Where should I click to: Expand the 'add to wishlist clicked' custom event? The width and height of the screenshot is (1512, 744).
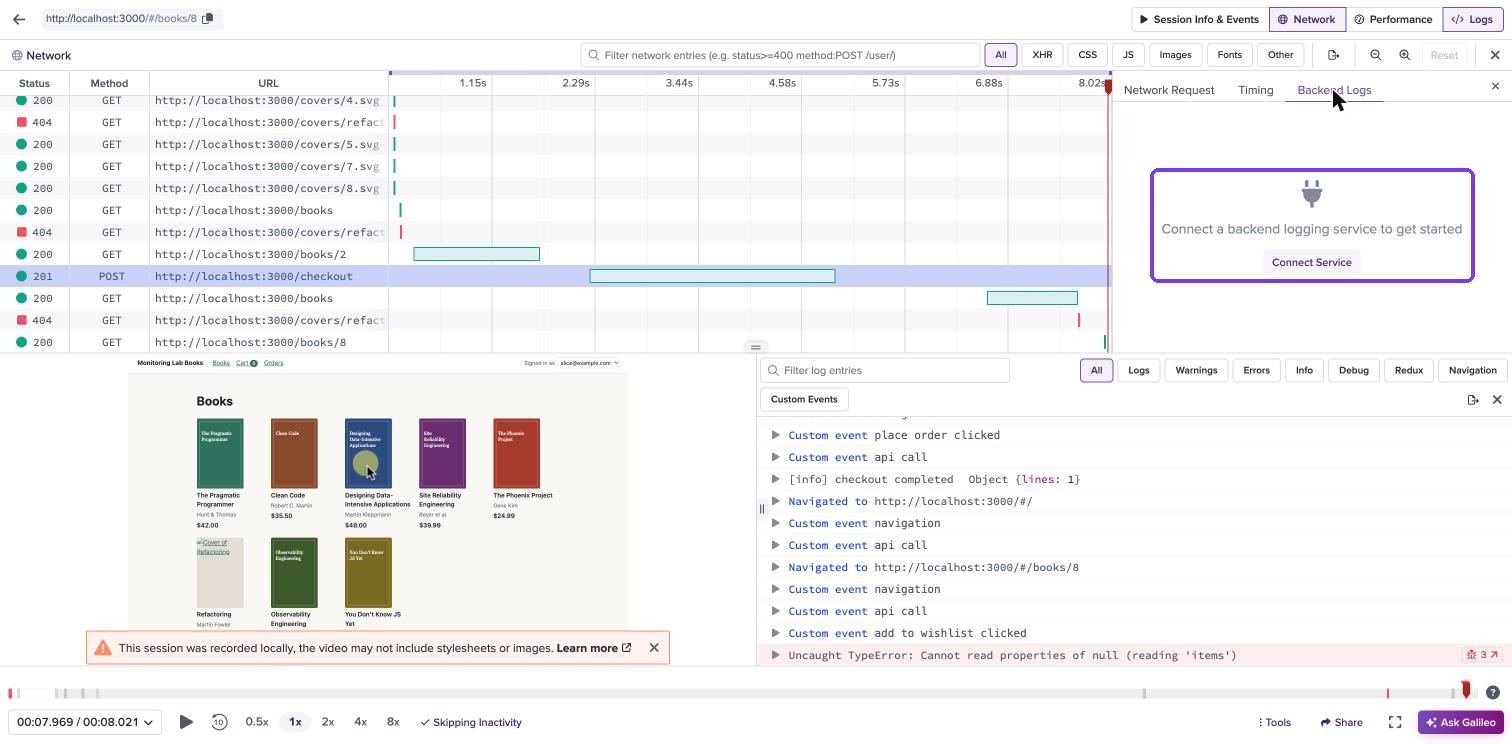(775, 633)
